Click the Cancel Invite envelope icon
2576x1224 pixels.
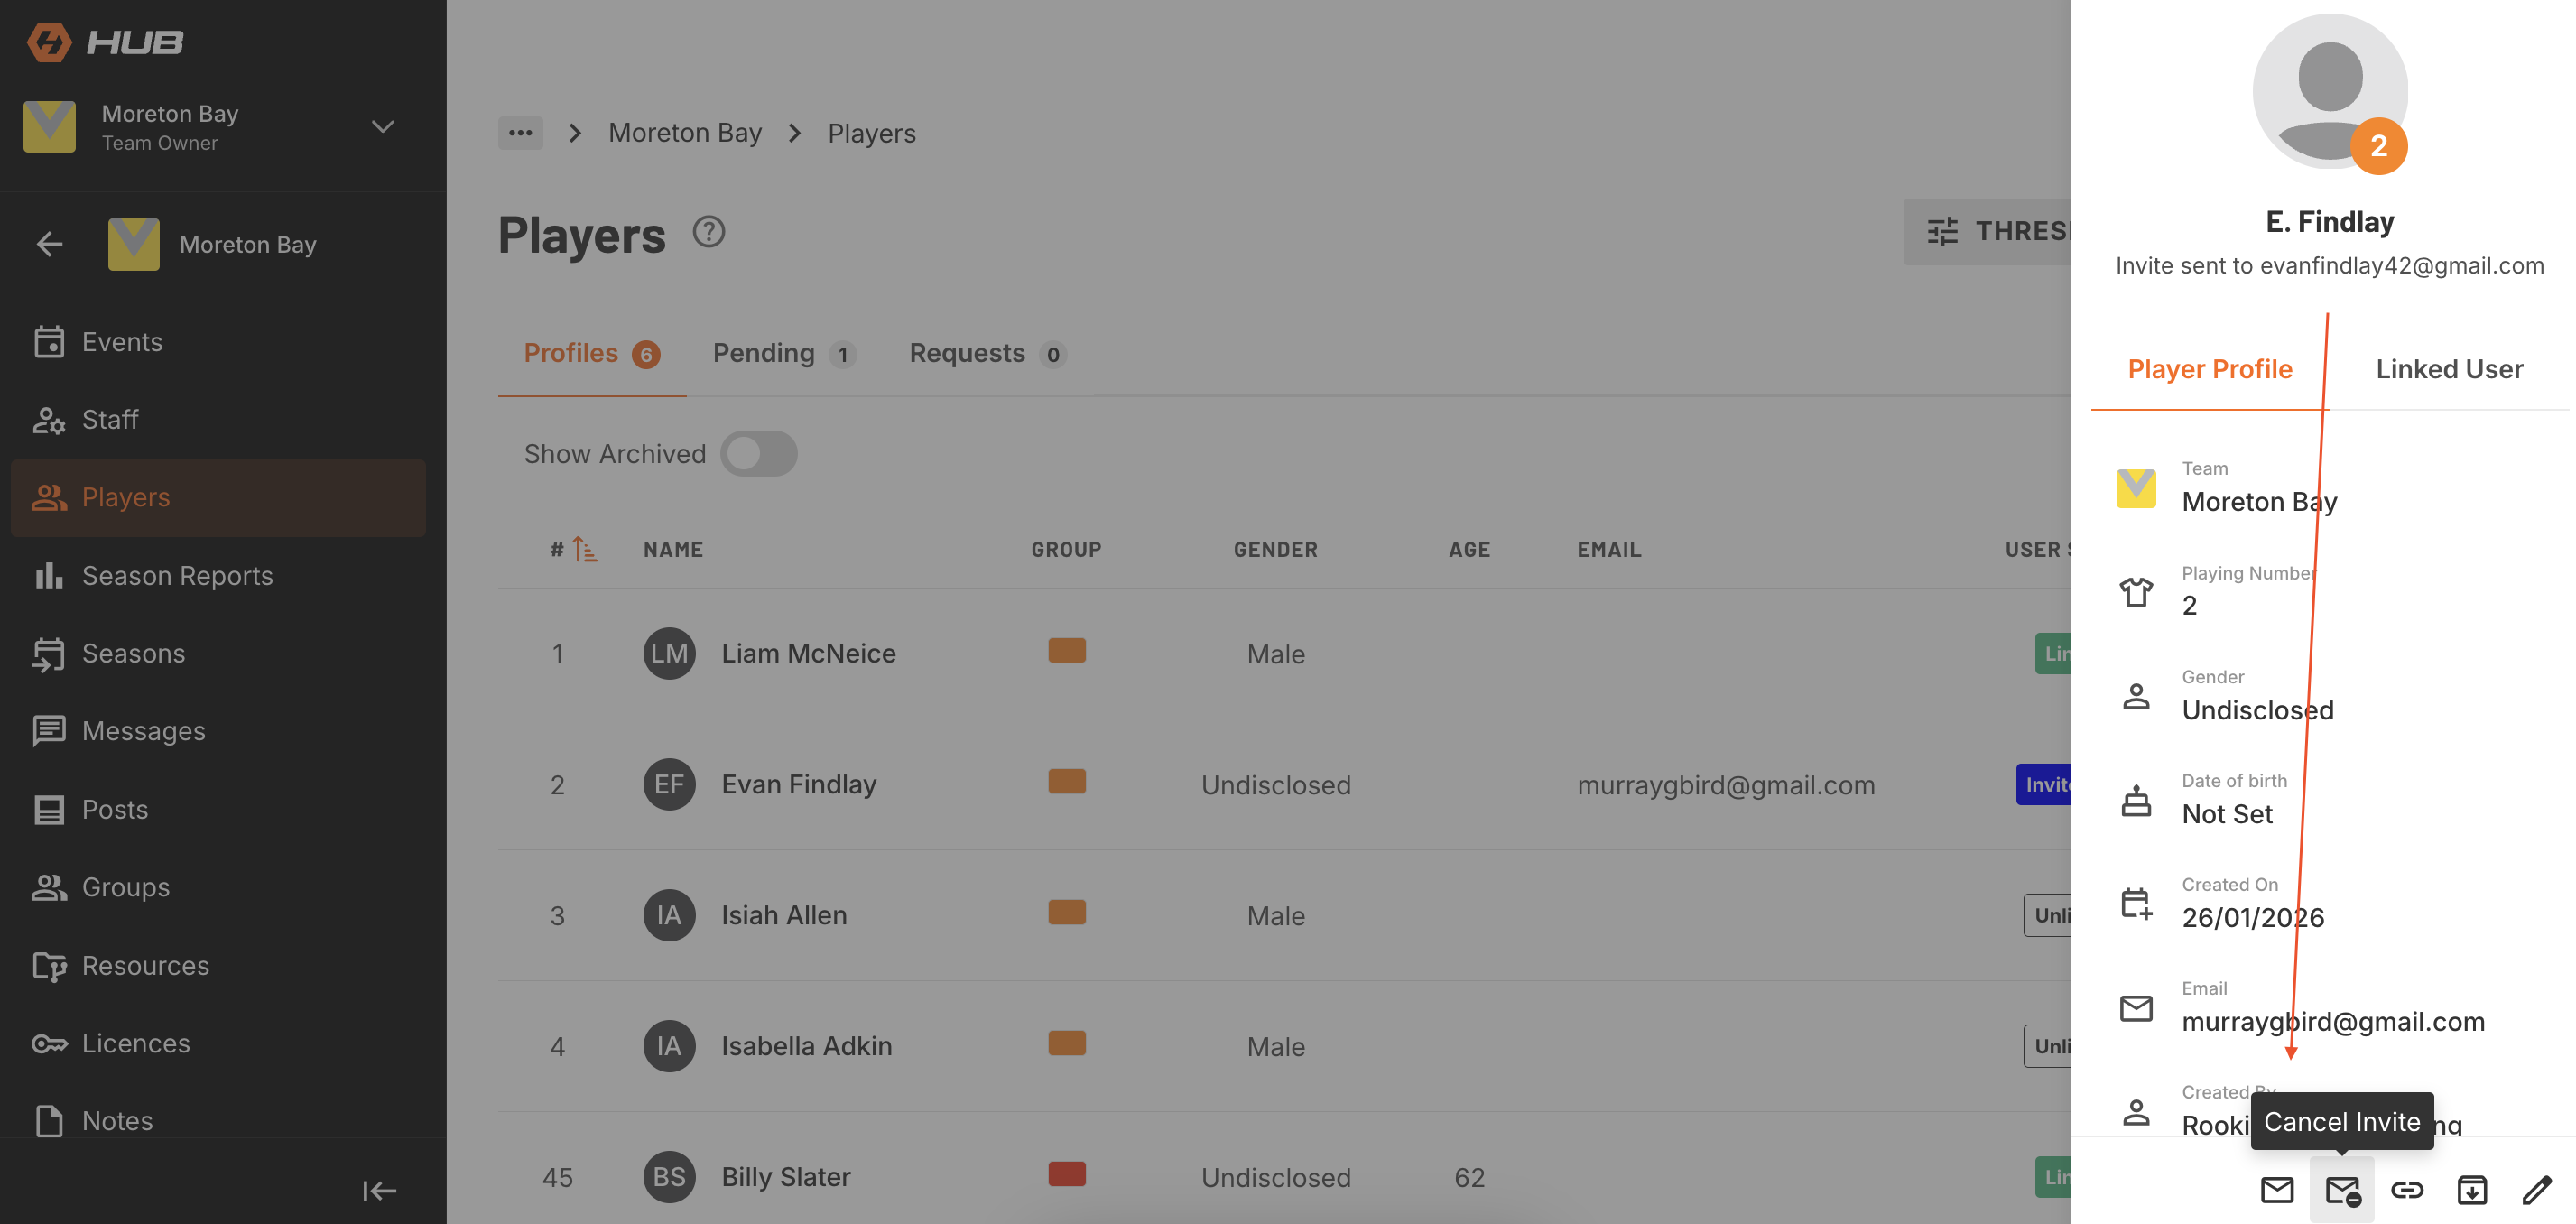2341,1190
